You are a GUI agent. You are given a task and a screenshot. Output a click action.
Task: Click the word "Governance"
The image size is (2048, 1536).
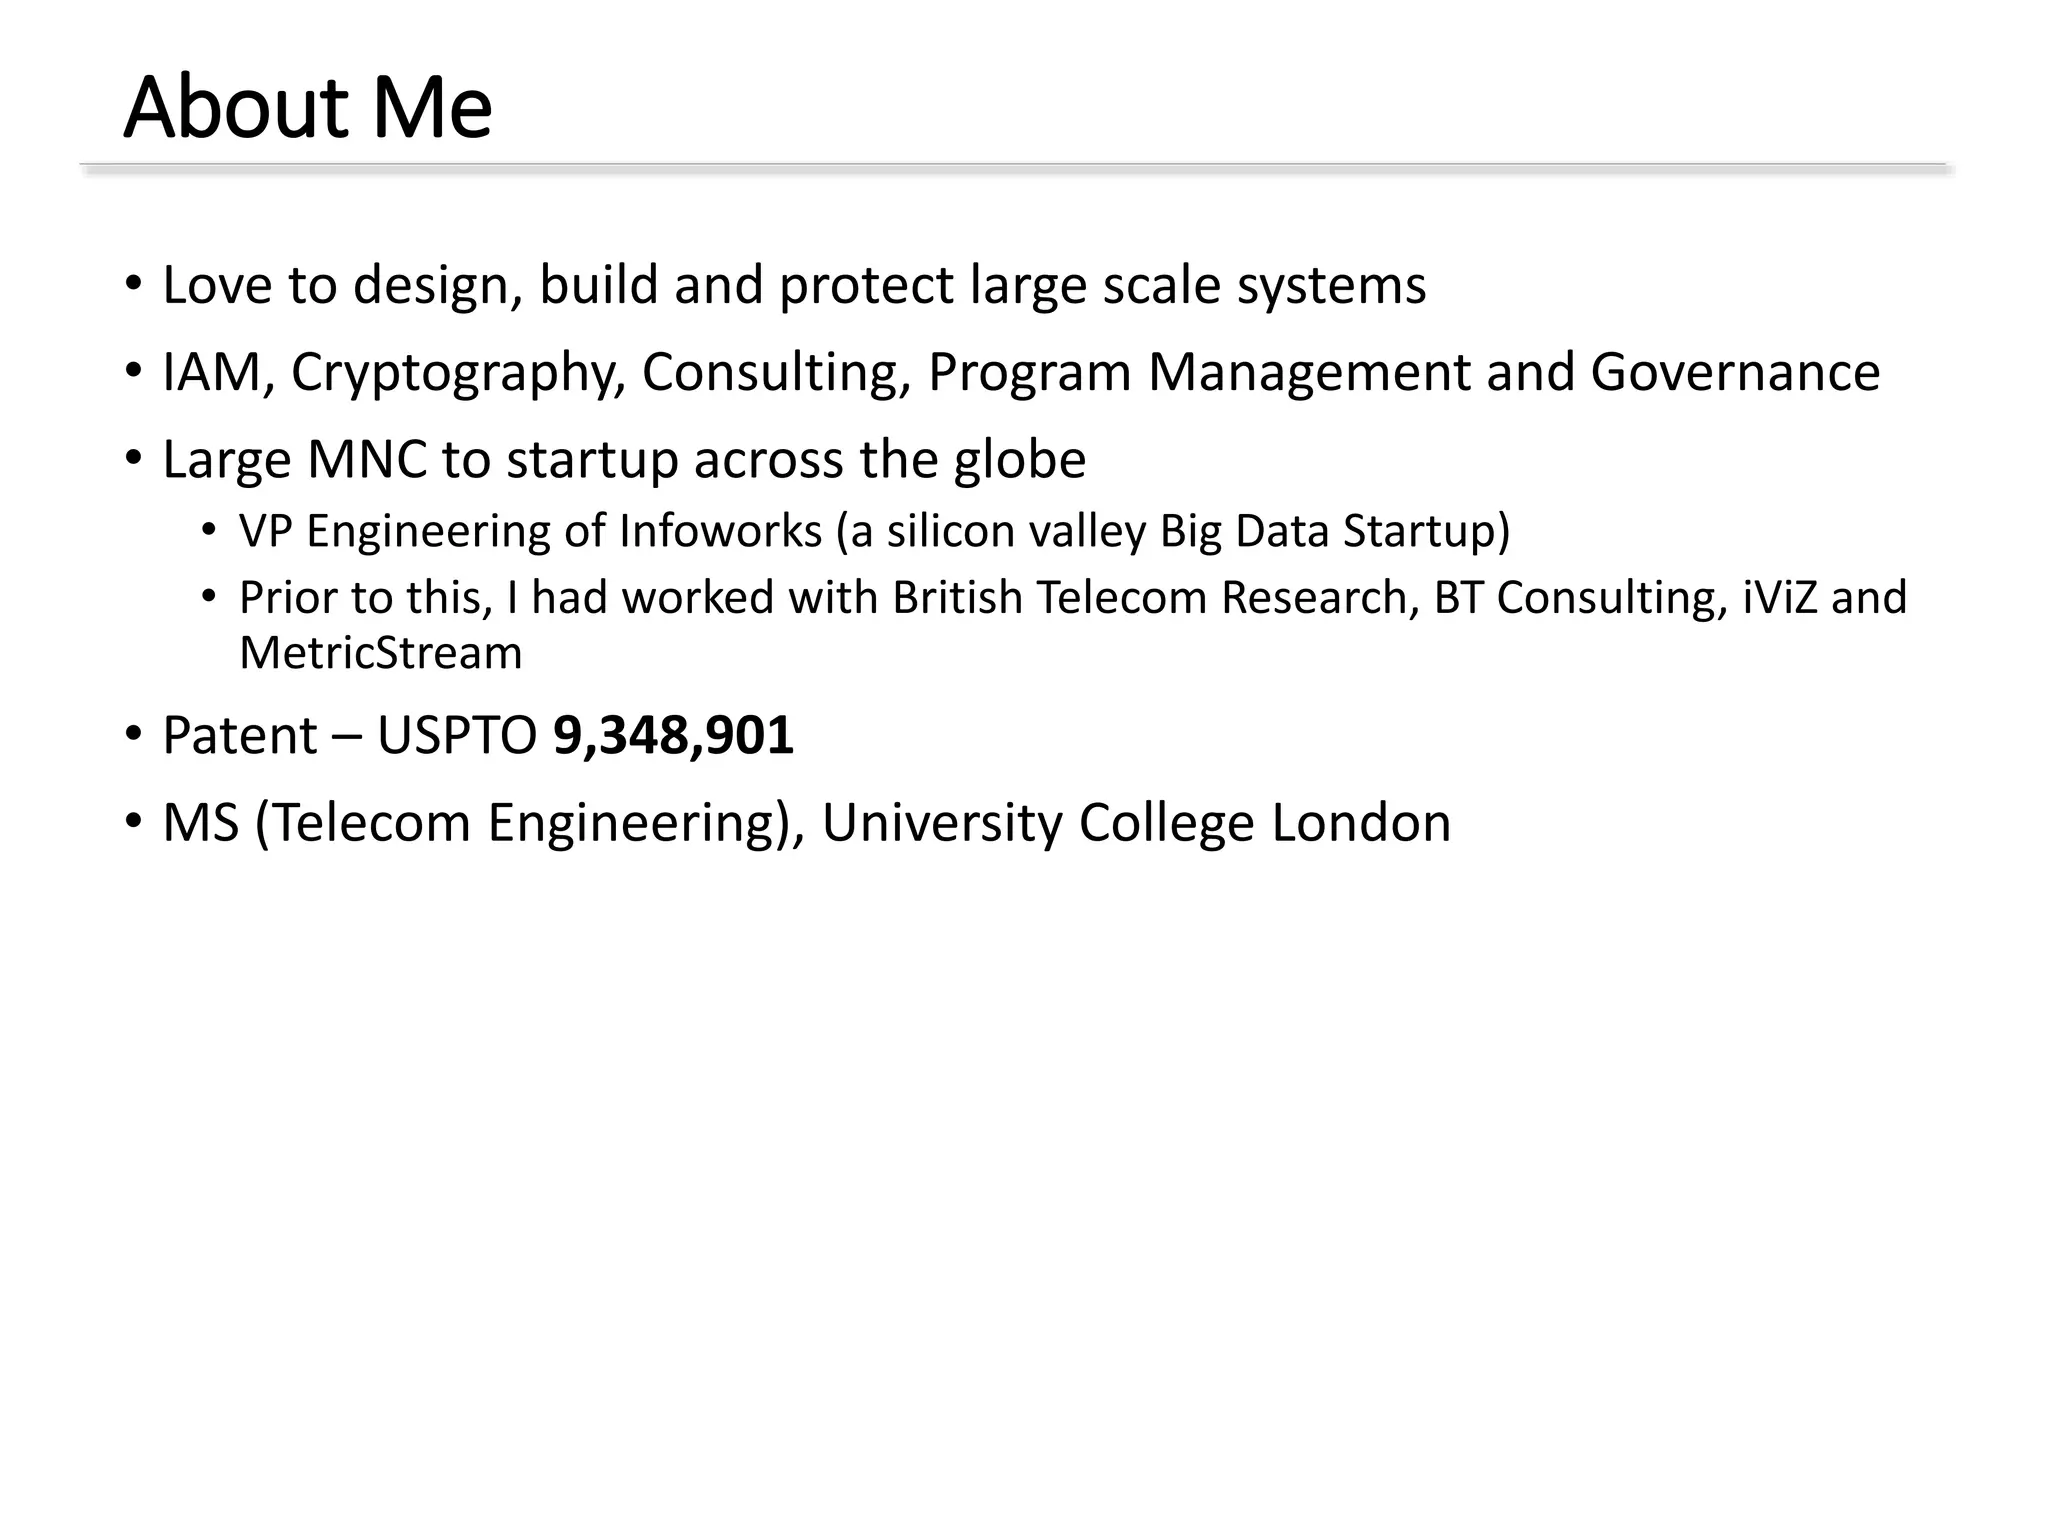[1734, 372]
